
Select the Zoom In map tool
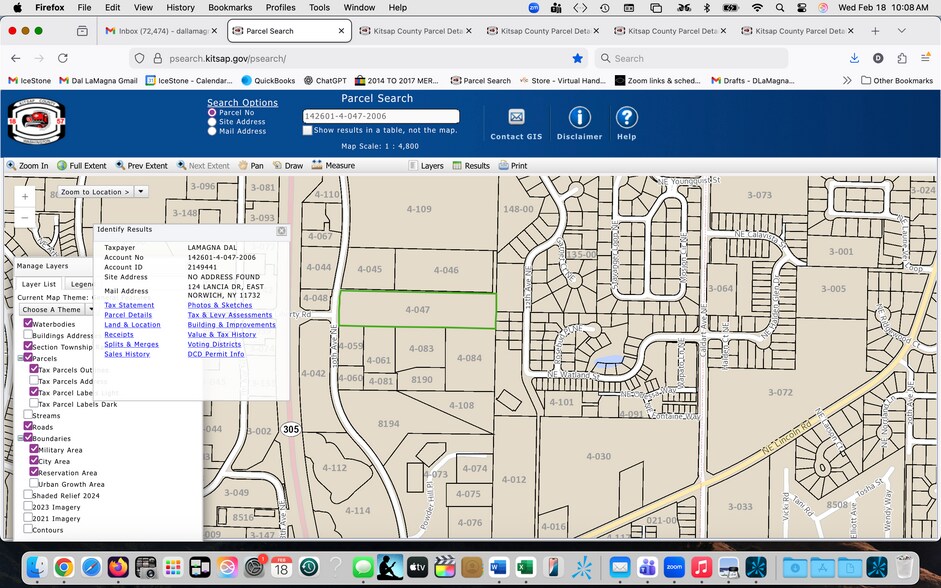click(x=27, y=166)
